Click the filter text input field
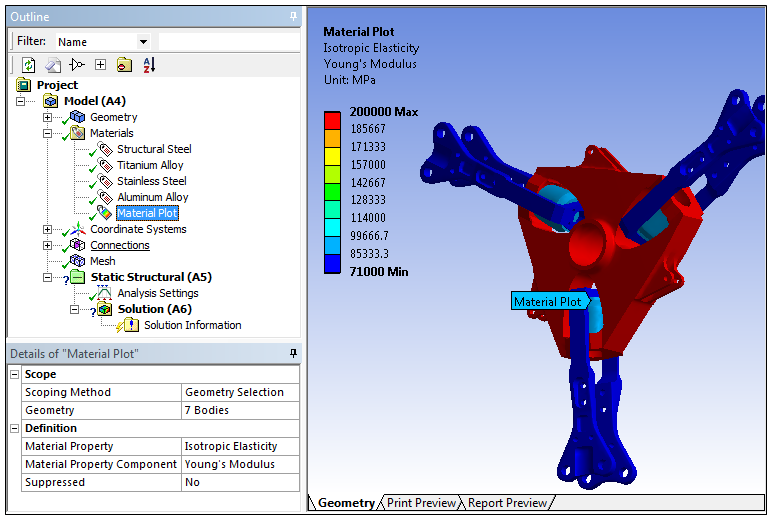 [228, 42]
